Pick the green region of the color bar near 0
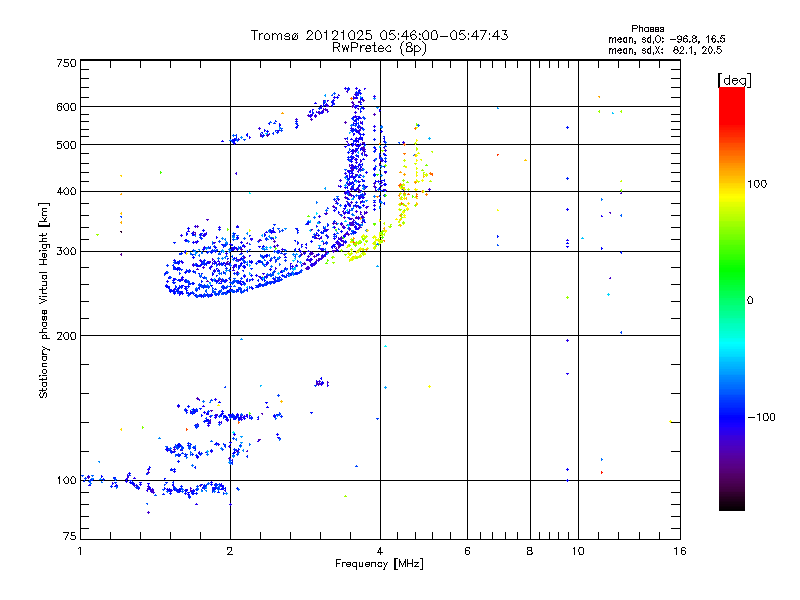Image resolution: width=800 pixels, height=600 pixels. click(x=732, y=298)
